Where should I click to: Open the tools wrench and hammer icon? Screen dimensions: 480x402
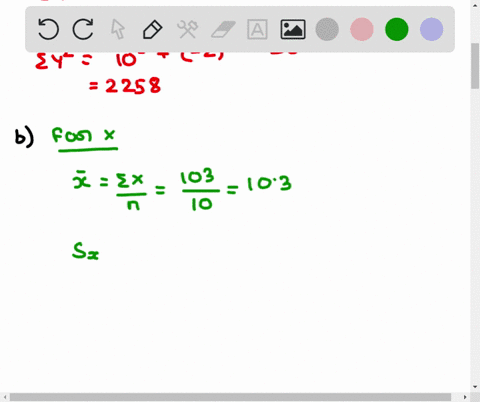coord(188,29)
